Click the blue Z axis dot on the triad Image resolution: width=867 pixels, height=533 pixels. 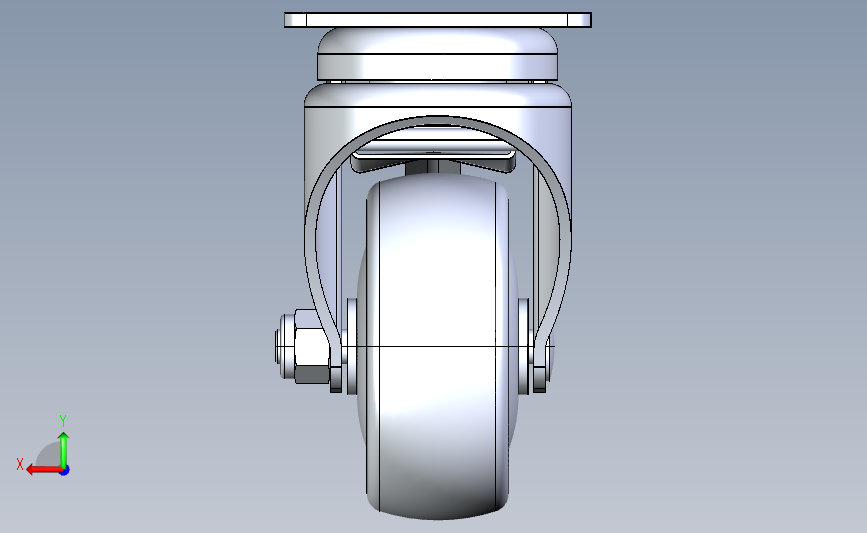[65, 471]
